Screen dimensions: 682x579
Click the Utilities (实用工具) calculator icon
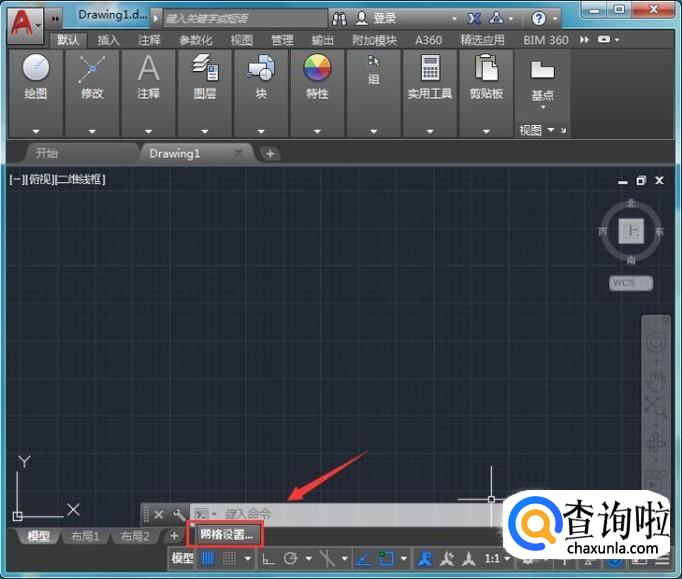pyautogui.click(x=430, y=67)
